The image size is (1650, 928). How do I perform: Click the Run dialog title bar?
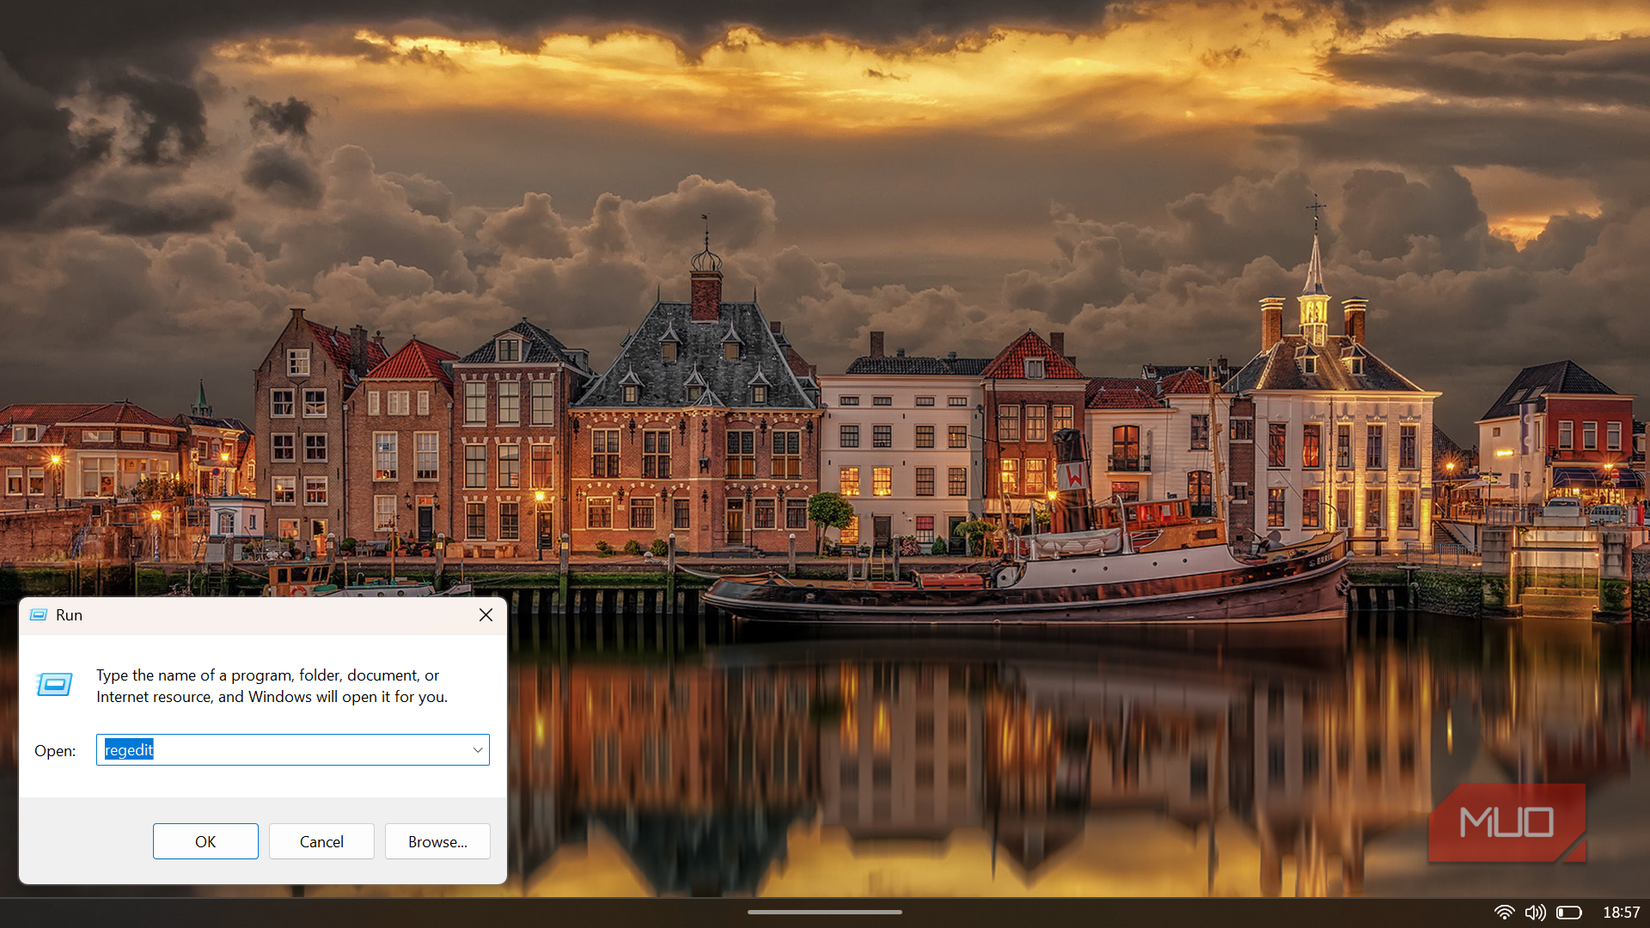click(x=250, y=615)
